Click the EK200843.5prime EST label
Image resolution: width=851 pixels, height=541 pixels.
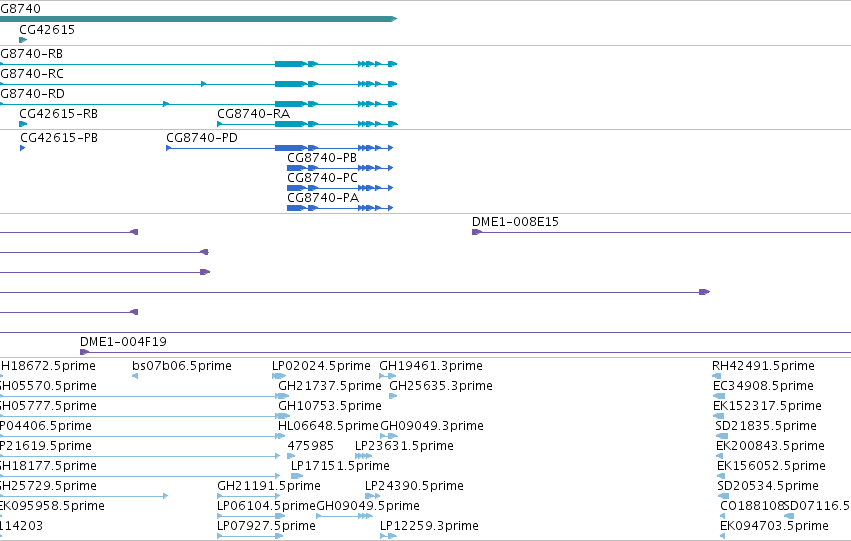click(770, 446)
